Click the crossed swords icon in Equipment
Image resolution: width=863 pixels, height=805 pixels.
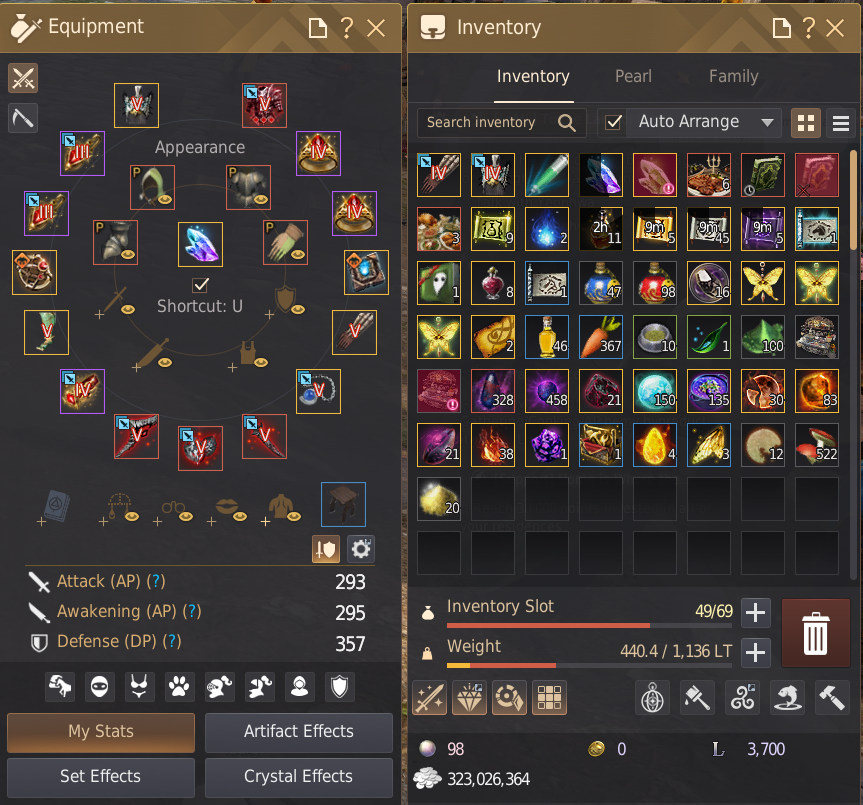click(23, 78)
